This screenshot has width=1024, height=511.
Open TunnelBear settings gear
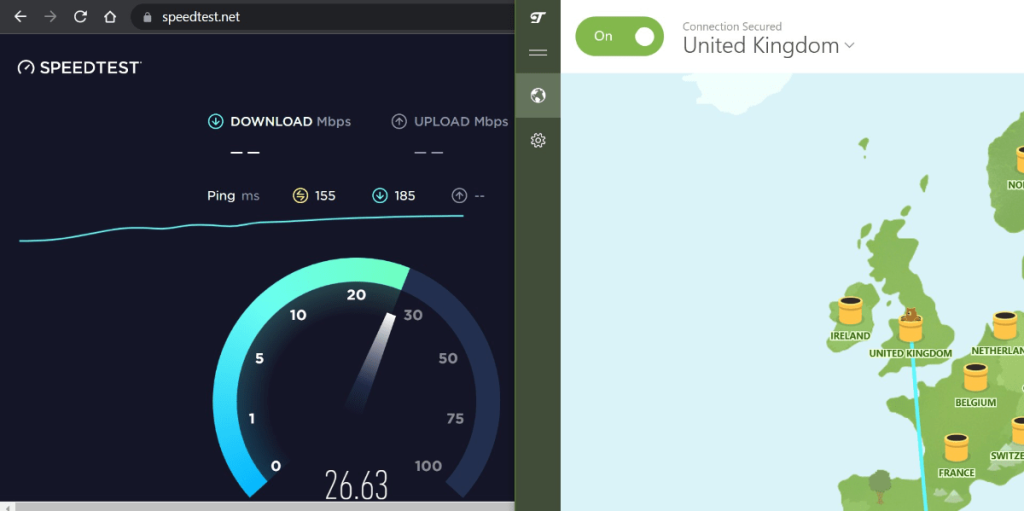click(x=537, y=140)
